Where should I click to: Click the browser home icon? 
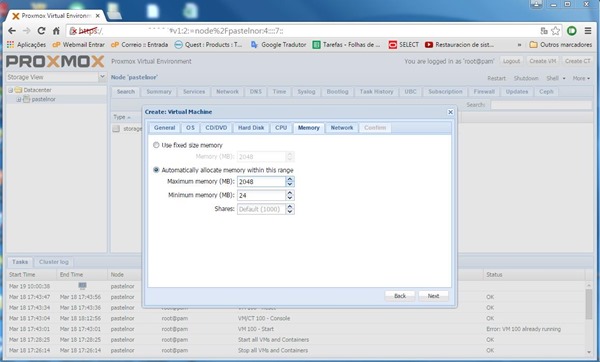coord(56,31)
